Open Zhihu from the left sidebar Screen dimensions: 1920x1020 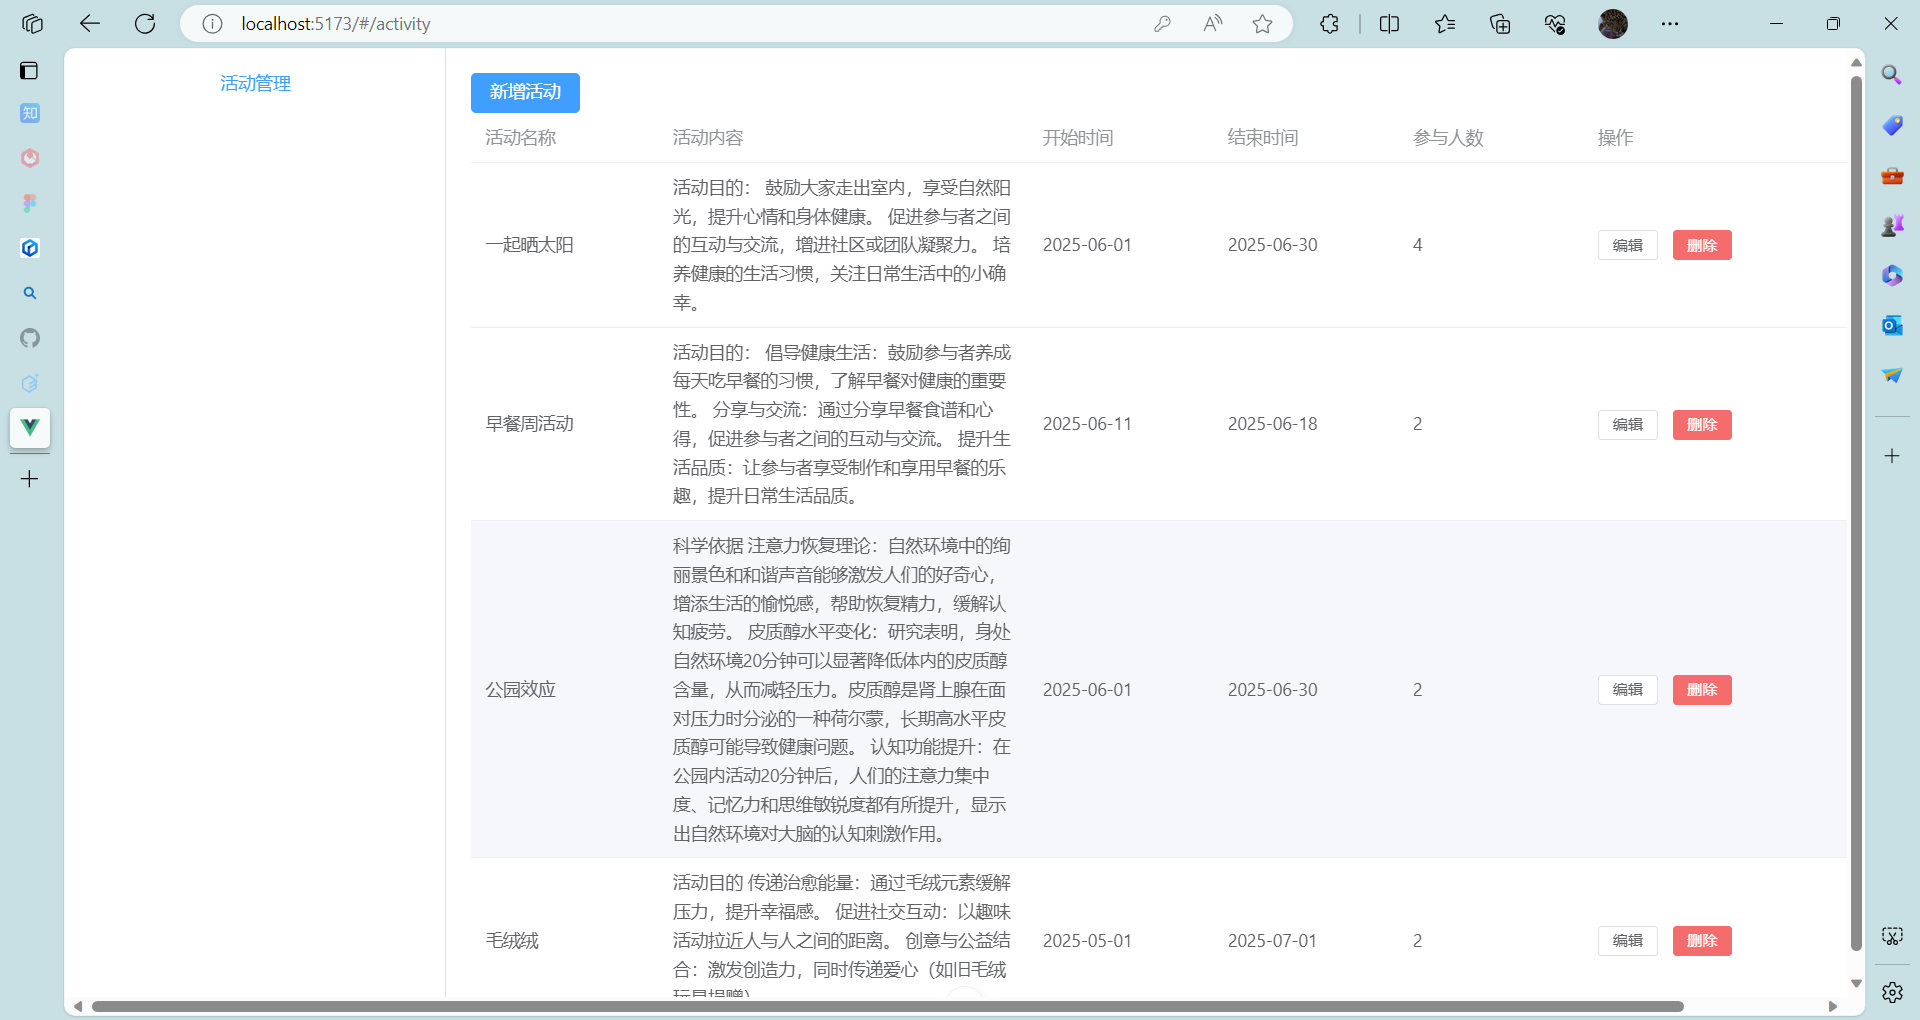pos(30,113)
